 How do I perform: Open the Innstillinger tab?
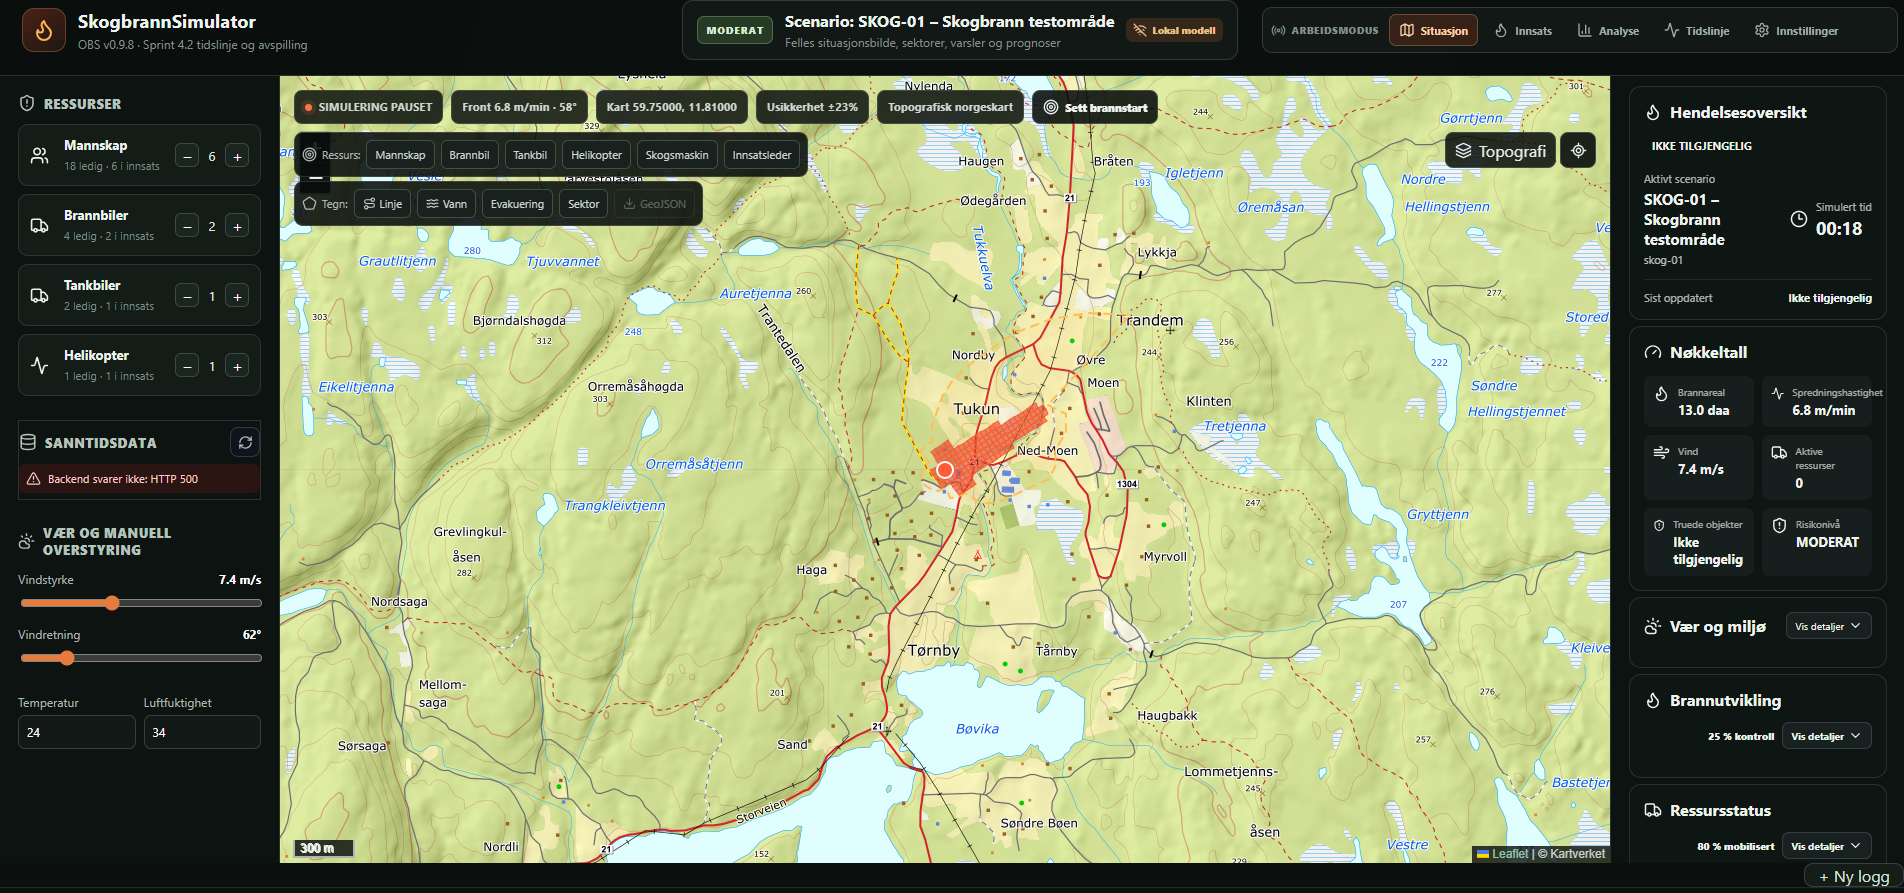1796,30
